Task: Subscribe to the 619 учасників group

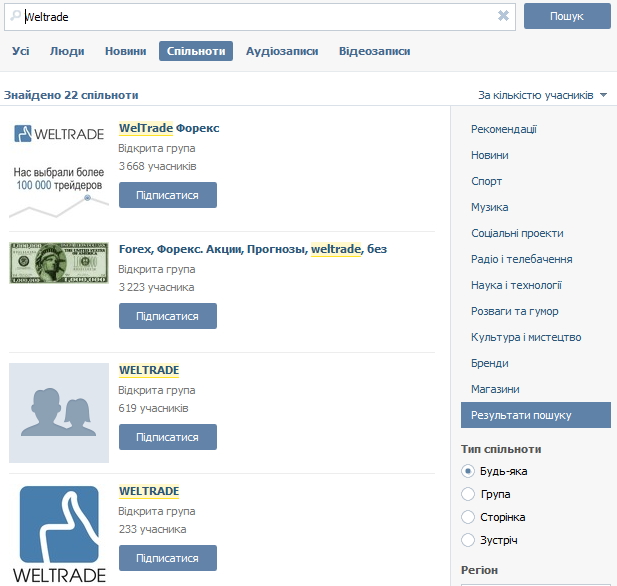Action: click(x=168, y=437)
